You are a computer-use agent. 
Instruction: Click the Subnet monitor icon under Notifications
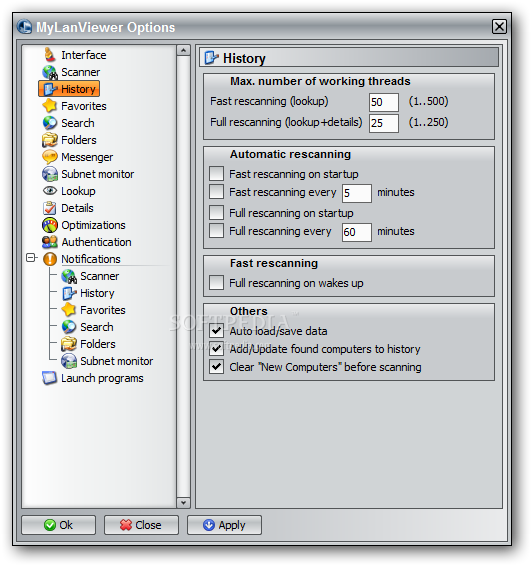(69, 361)
